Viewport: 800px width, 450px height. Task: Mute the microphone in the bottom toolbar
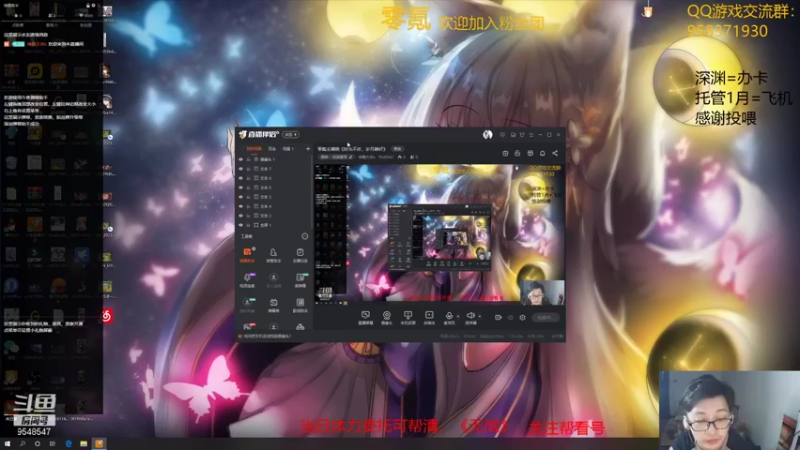click(x=449, y=317)
